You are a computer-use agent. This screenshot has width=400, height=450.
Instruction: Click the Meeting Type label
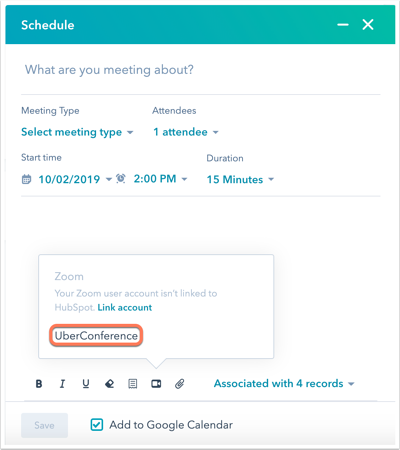pos(50,111)
